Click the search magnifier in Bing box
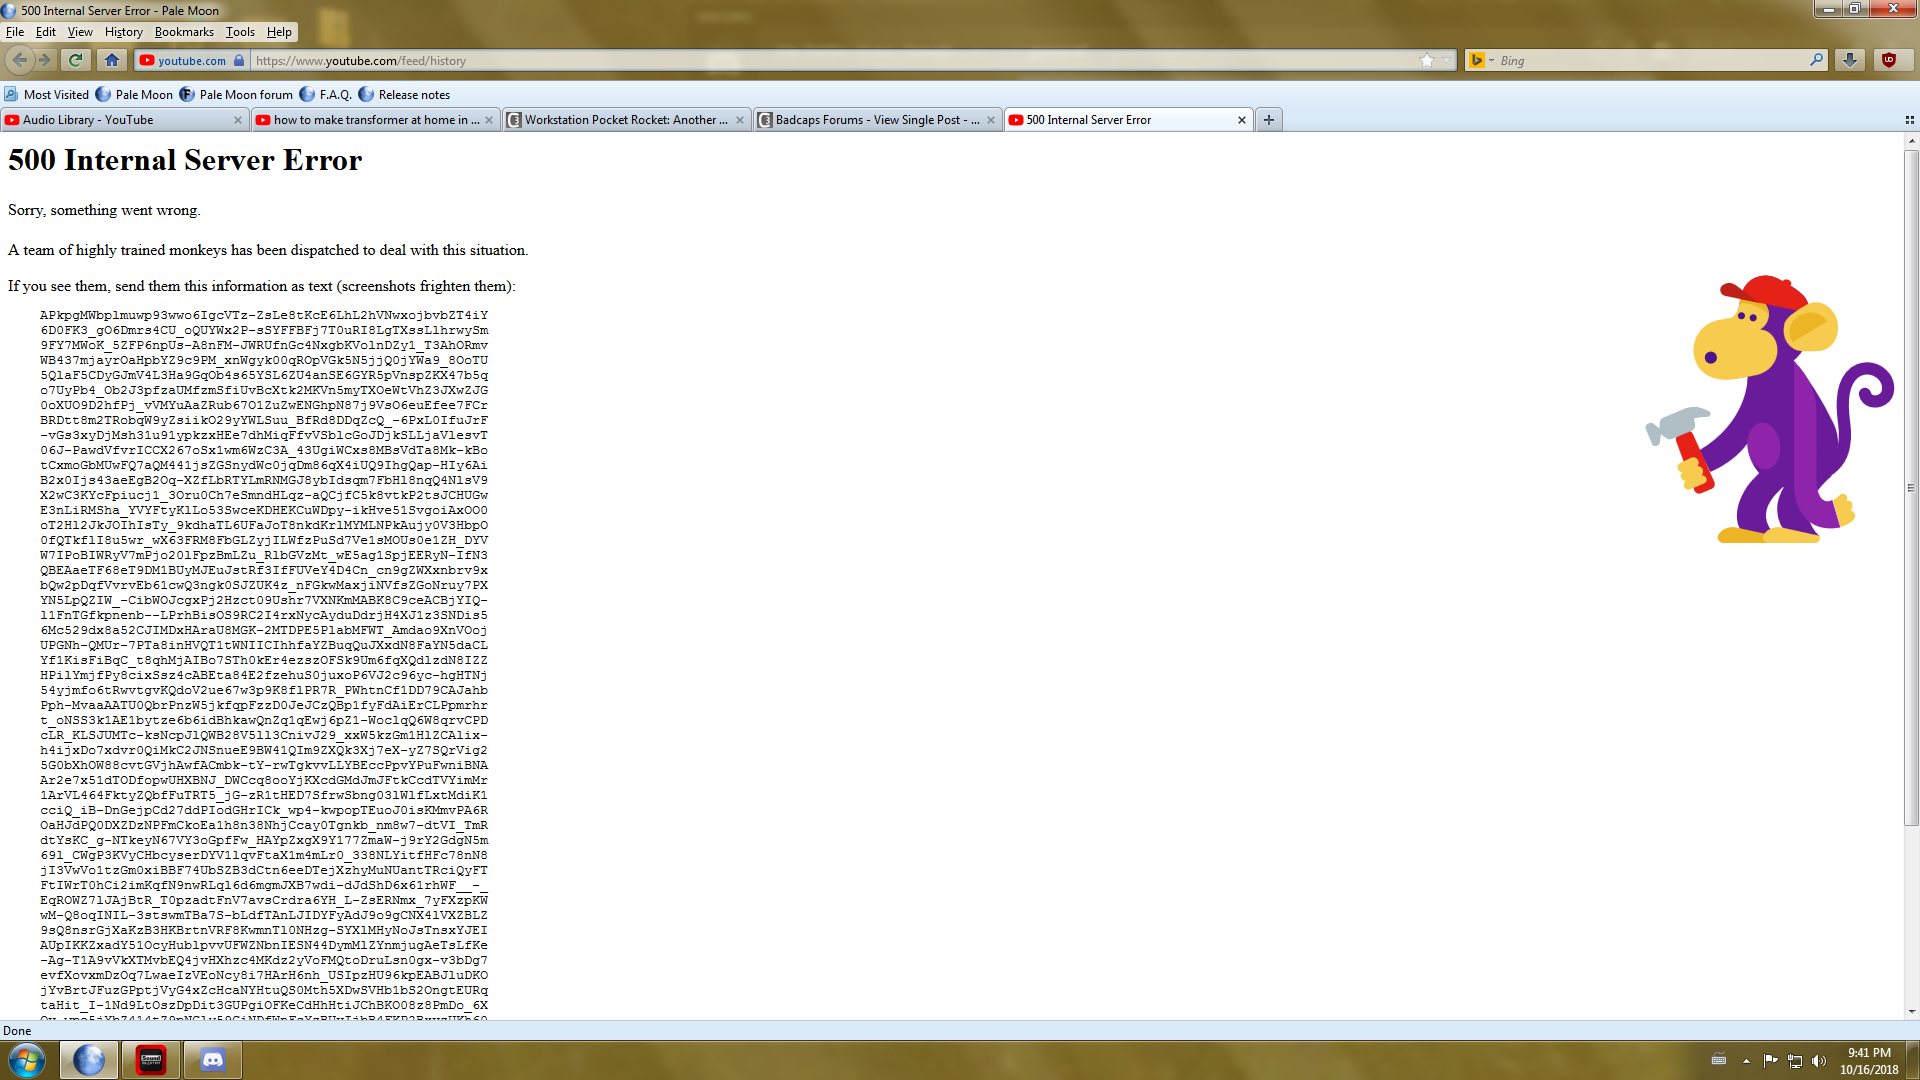Image resolution: width=1920 pixels, height=1080 pixels. pyautogui.click(x=1816, y=60)
